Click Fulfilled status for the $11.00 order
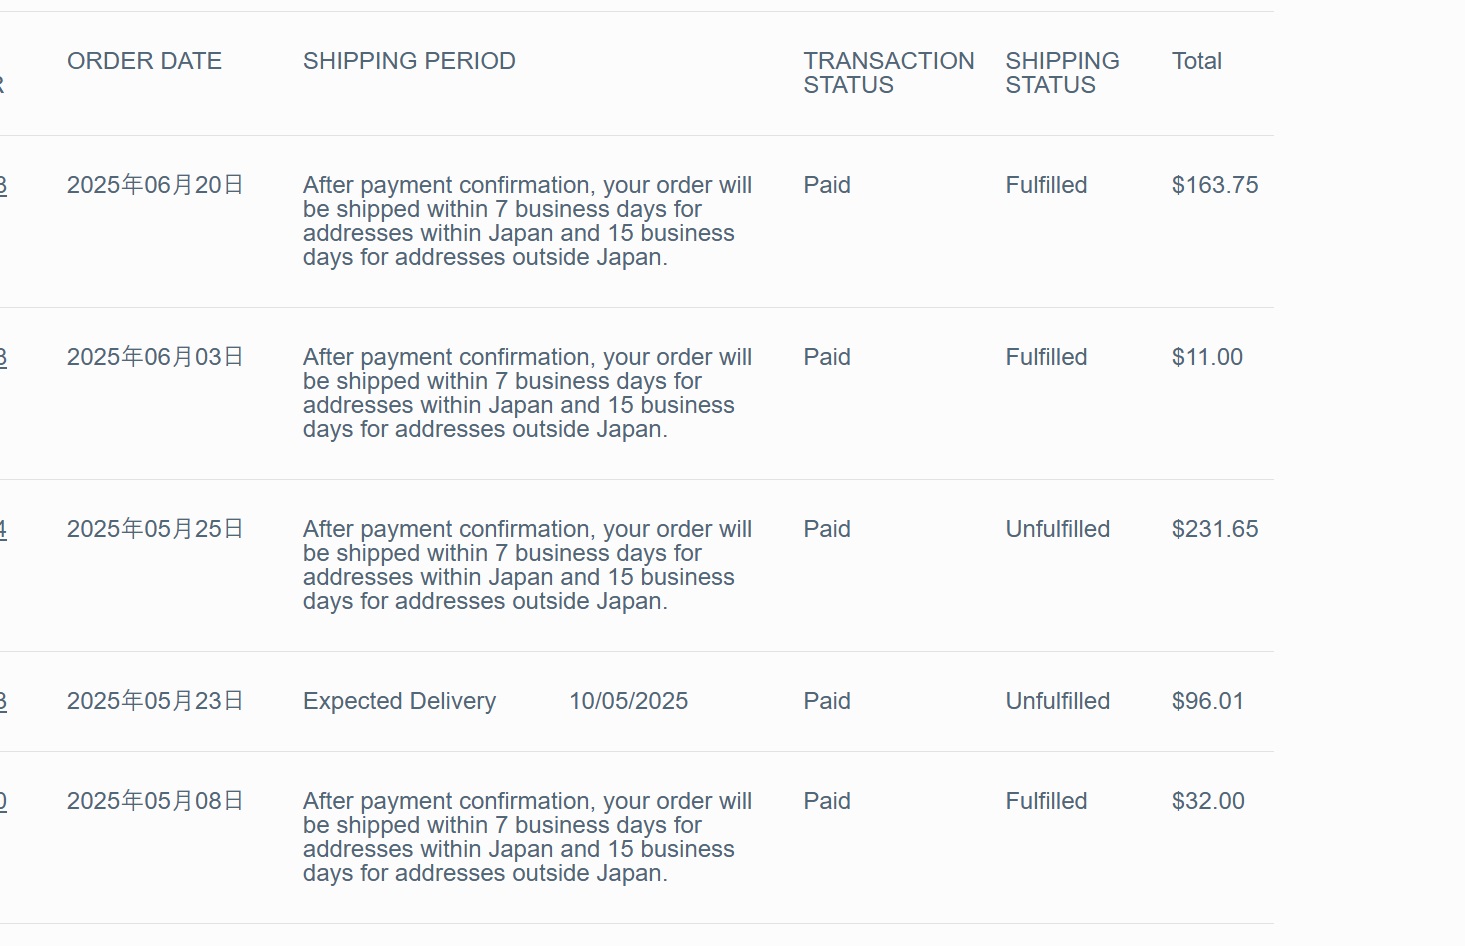This screenshot has height=946, width=1465. tap(1046, 357)
